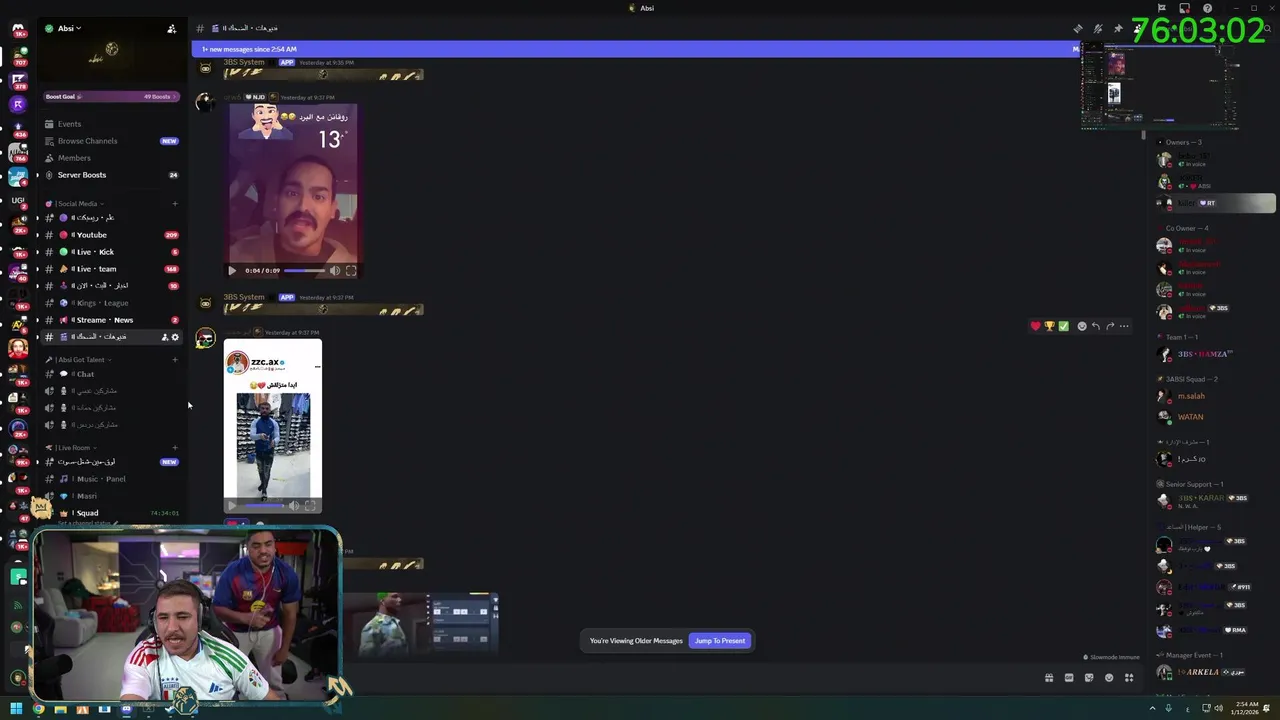Open the Discord help question icon
The width and height of the screenshot is (1280, 720).
pyautogui.click(x=1208, y=8)
